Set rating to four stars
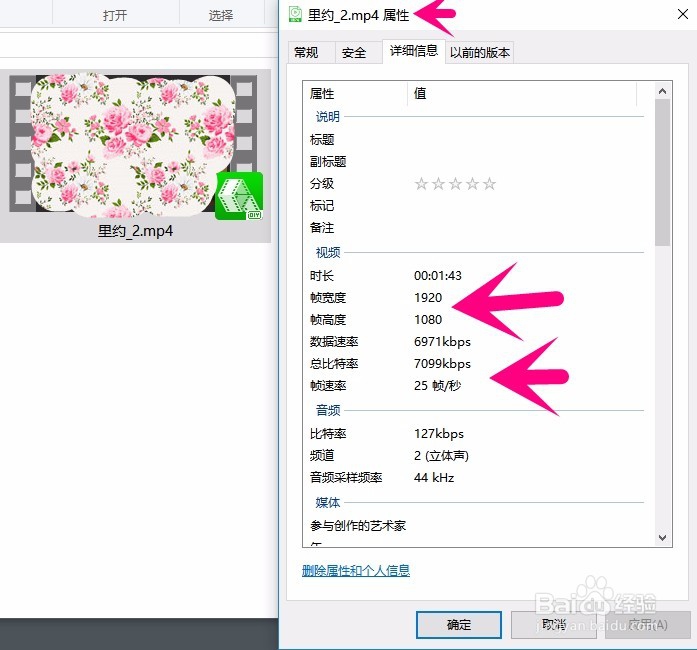 click(x=472, y=184)
